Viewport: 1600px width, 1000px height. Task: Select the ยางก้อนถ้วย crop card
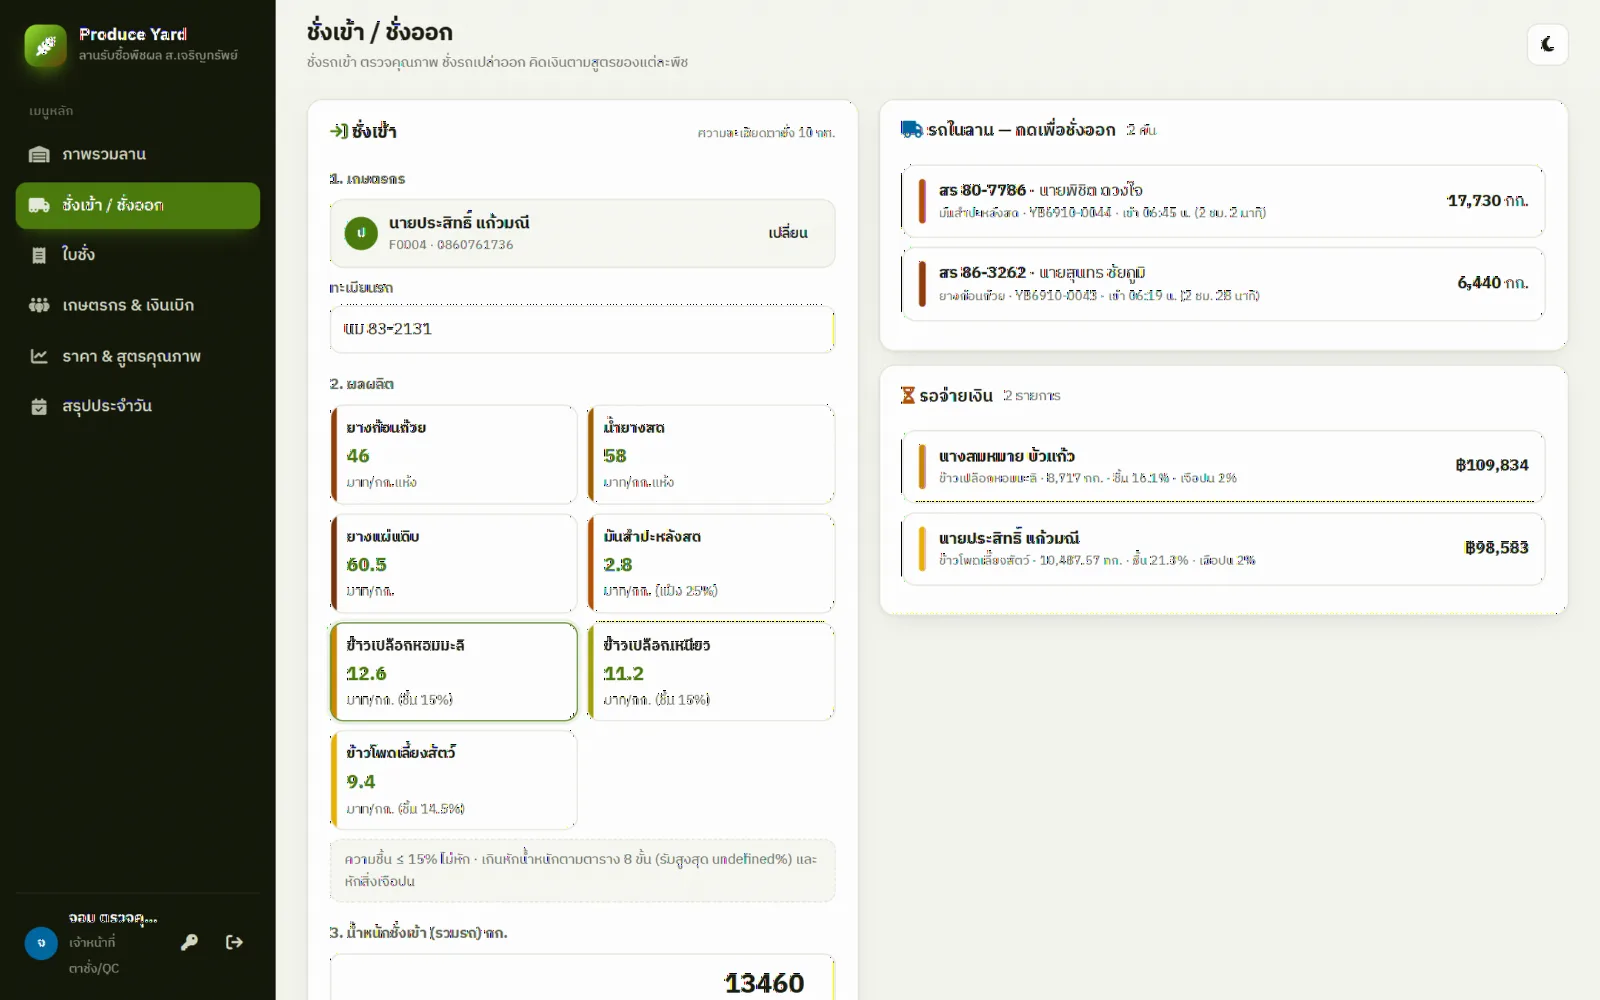point(453,454)
